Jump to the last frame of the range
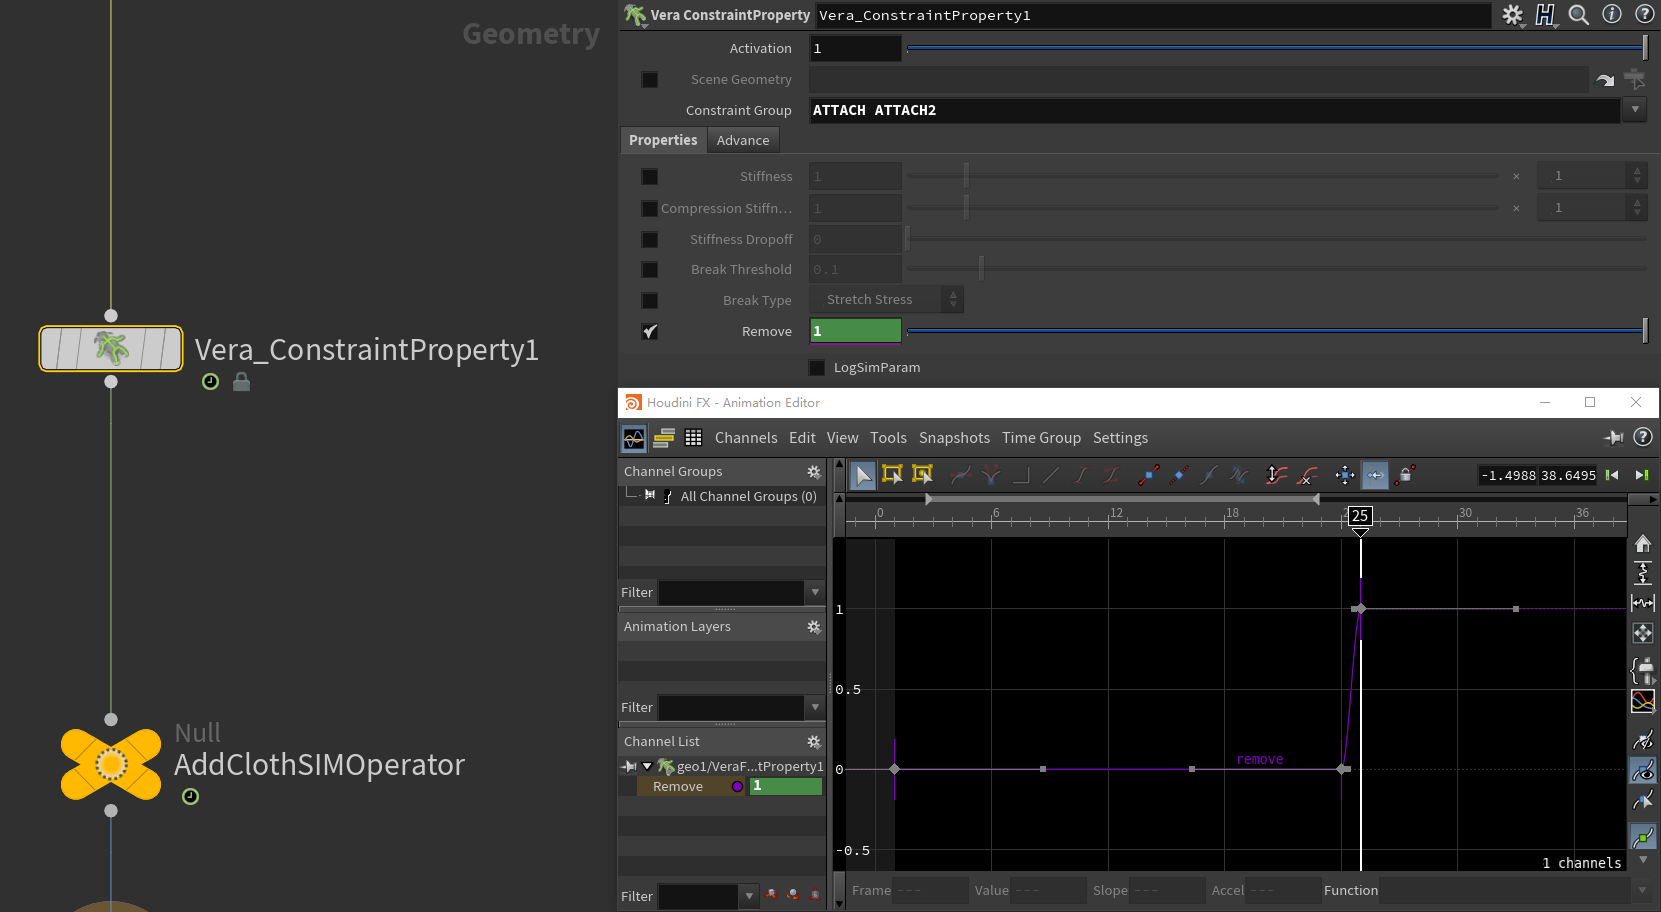The image size is (1661, 912). click(x=1642, y=475)
